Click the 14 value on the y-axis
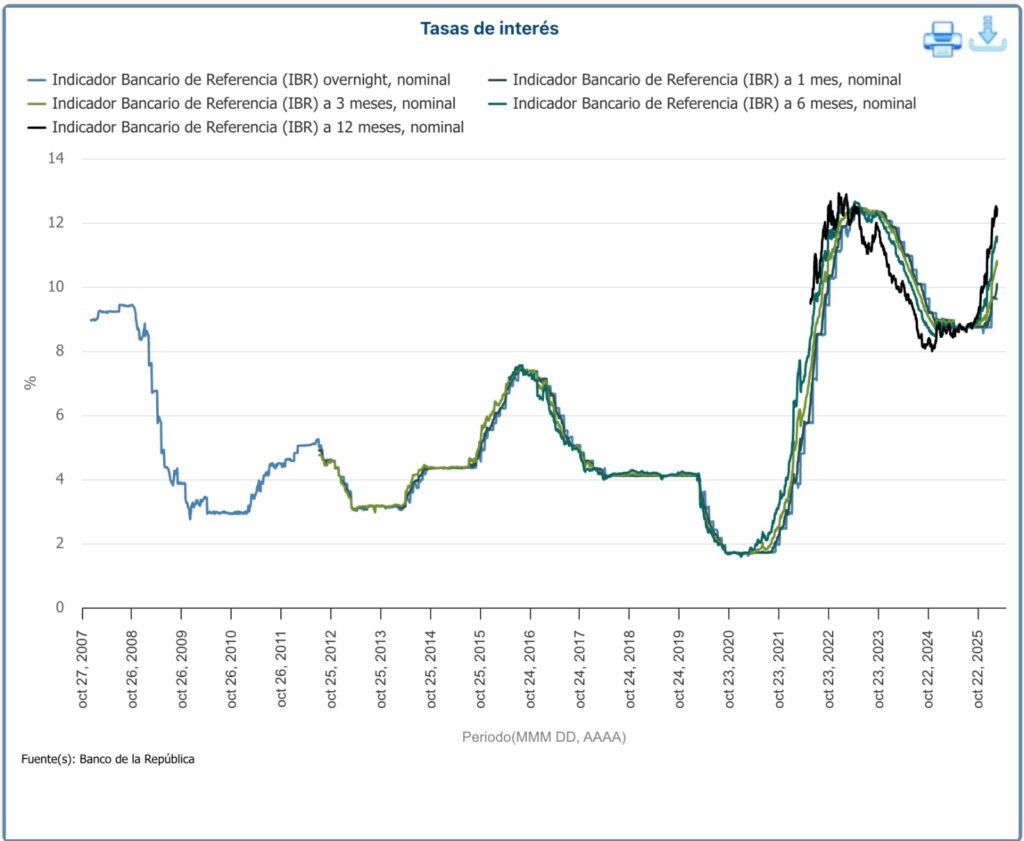 (x=56, y=158)
